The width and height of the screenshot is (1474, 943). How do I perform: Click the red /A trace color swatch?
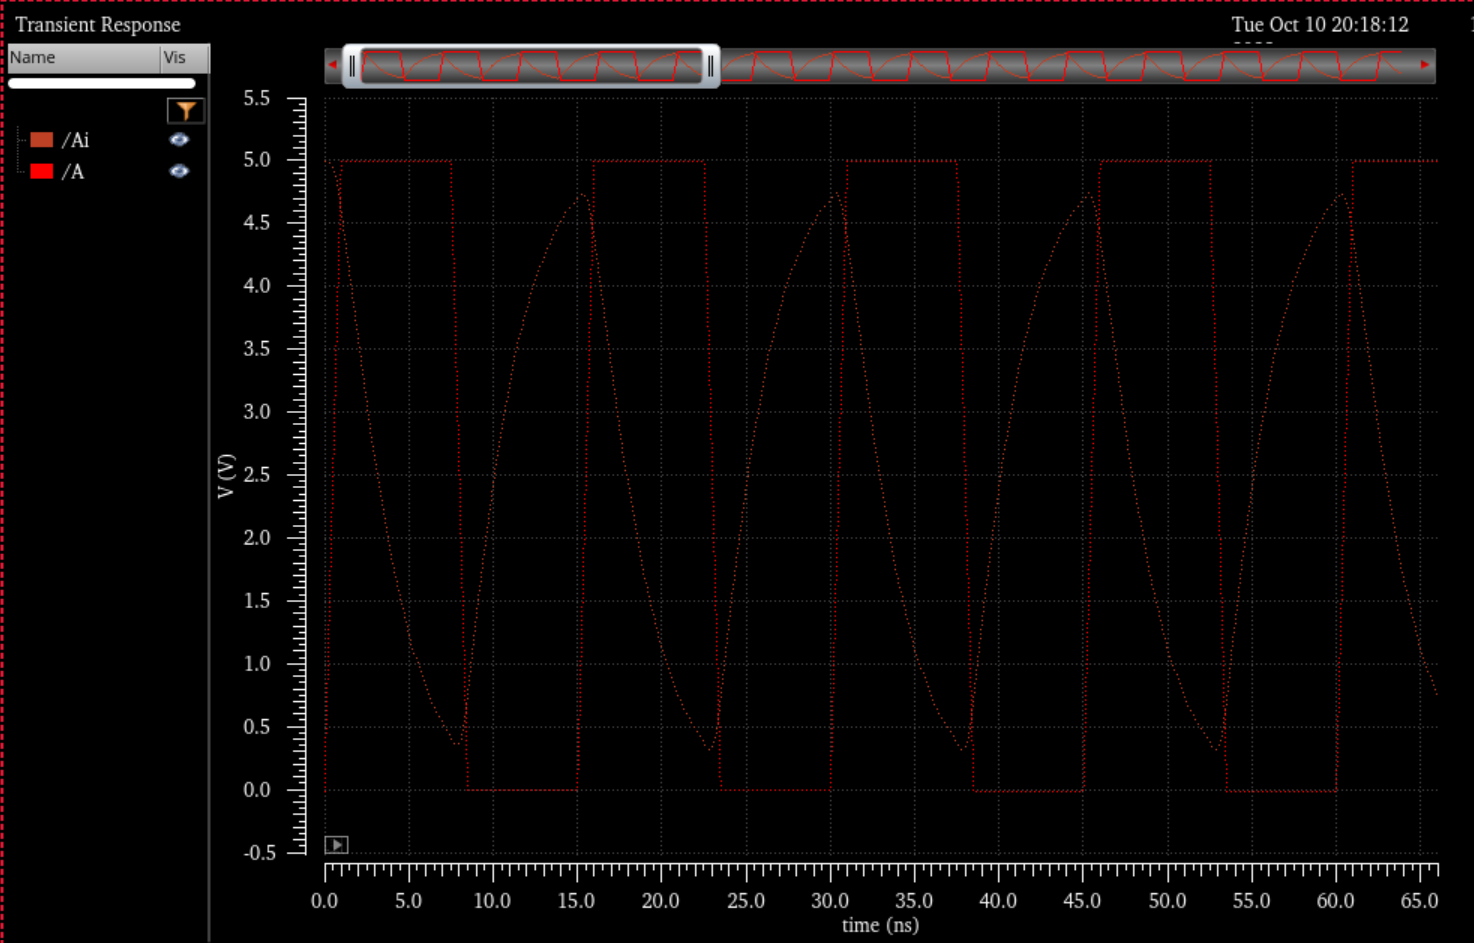(x=42, y=171)
